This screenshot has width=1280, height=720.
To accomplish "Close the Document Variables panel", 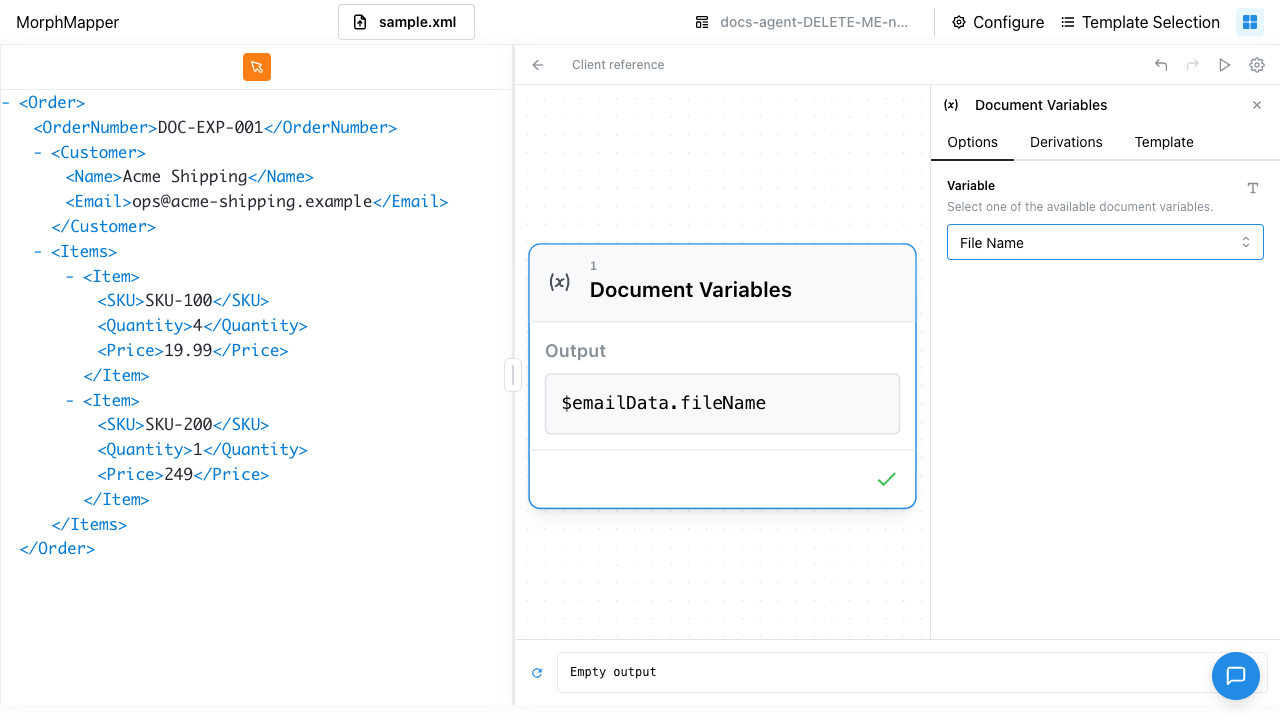I will [1257, 105].
